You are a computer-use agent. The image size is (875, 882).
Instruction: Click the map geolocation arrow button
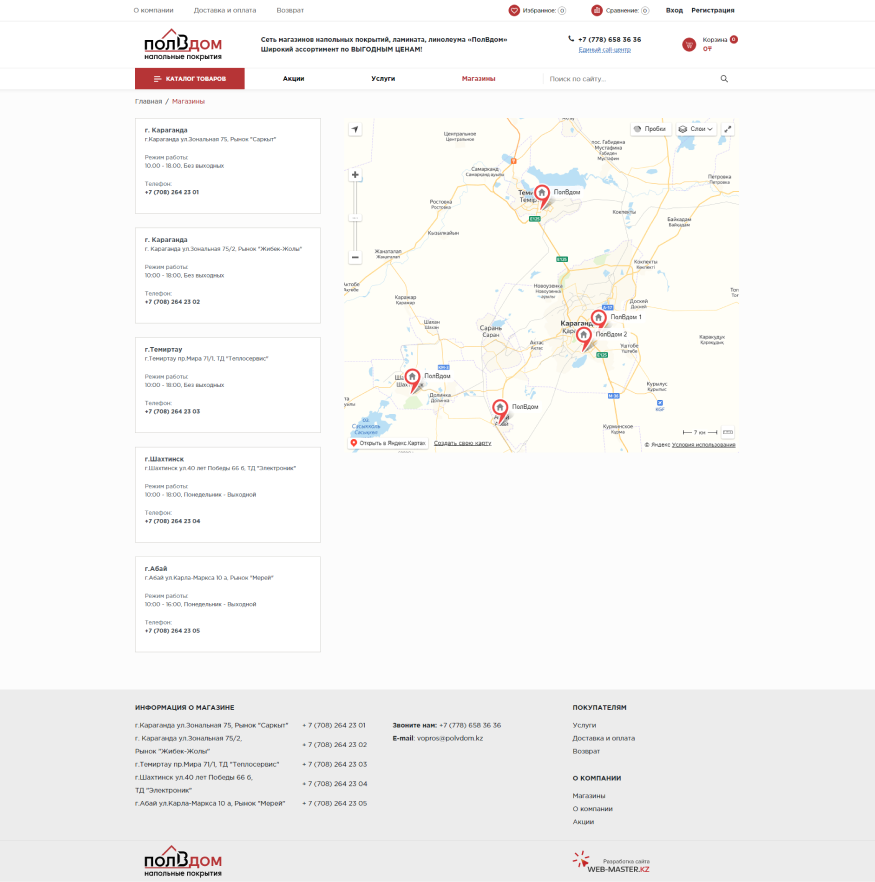[355, 129]
